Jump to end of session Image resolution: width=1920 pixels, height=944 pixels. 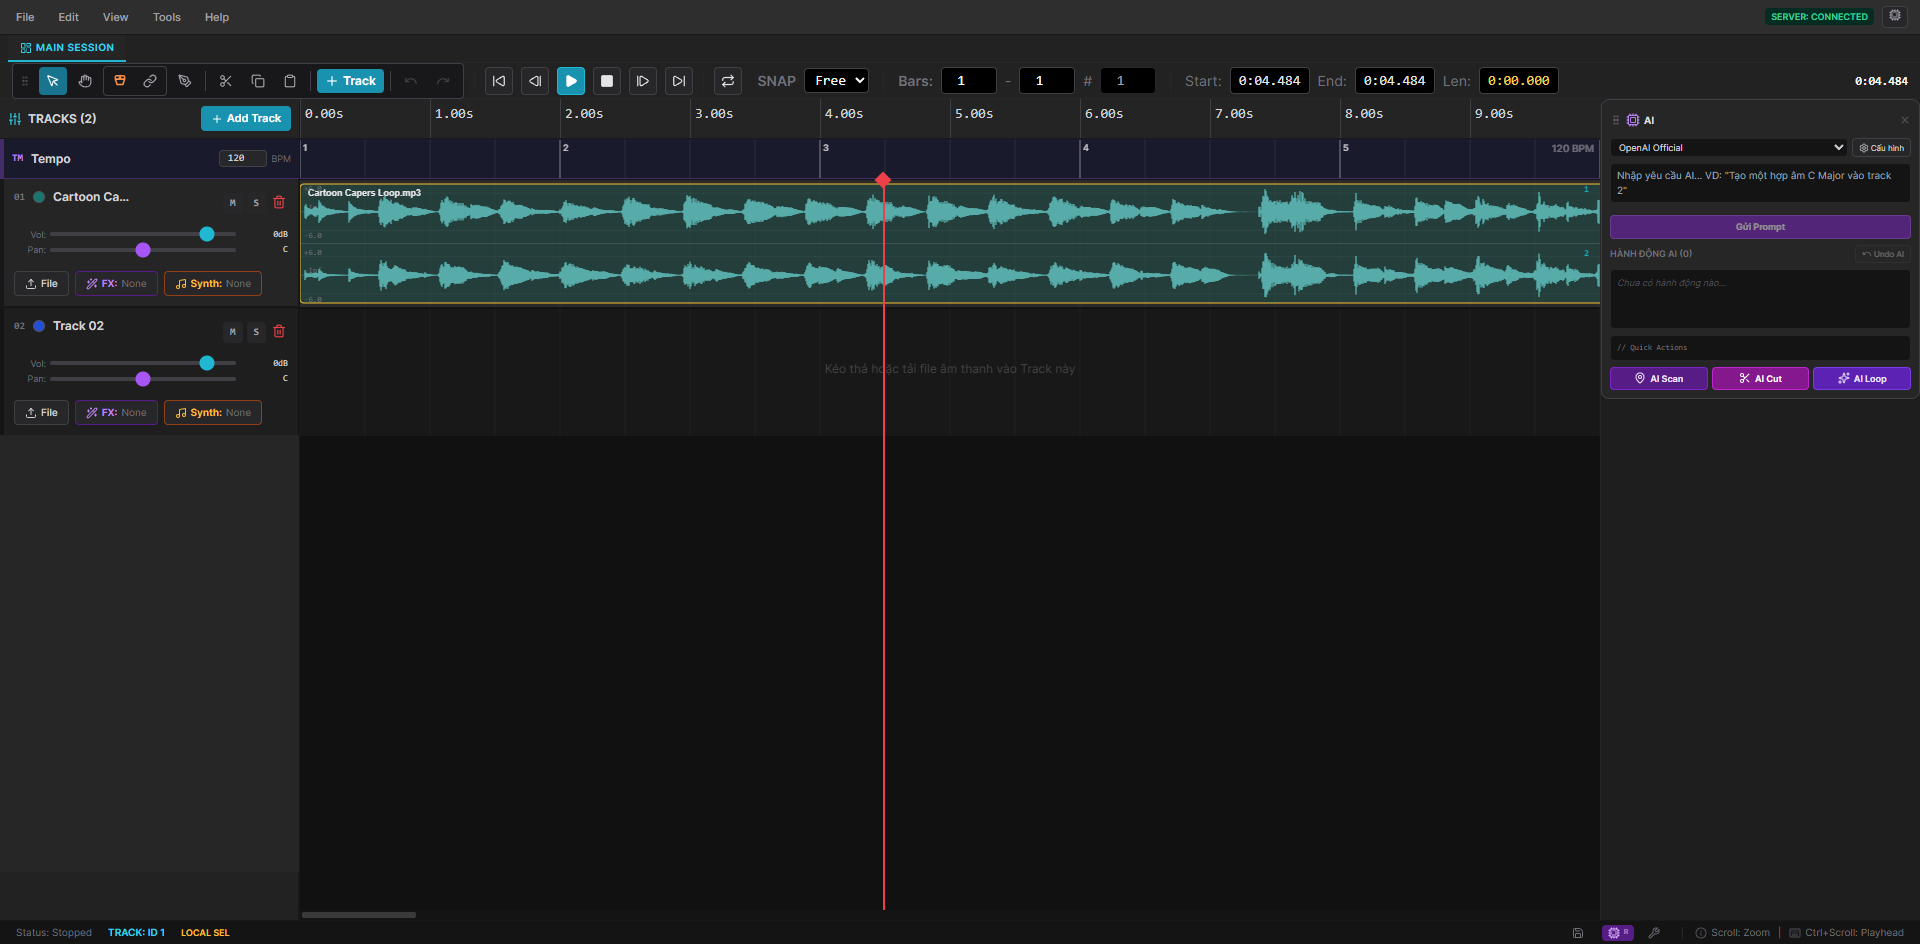[x=679, y=81]
